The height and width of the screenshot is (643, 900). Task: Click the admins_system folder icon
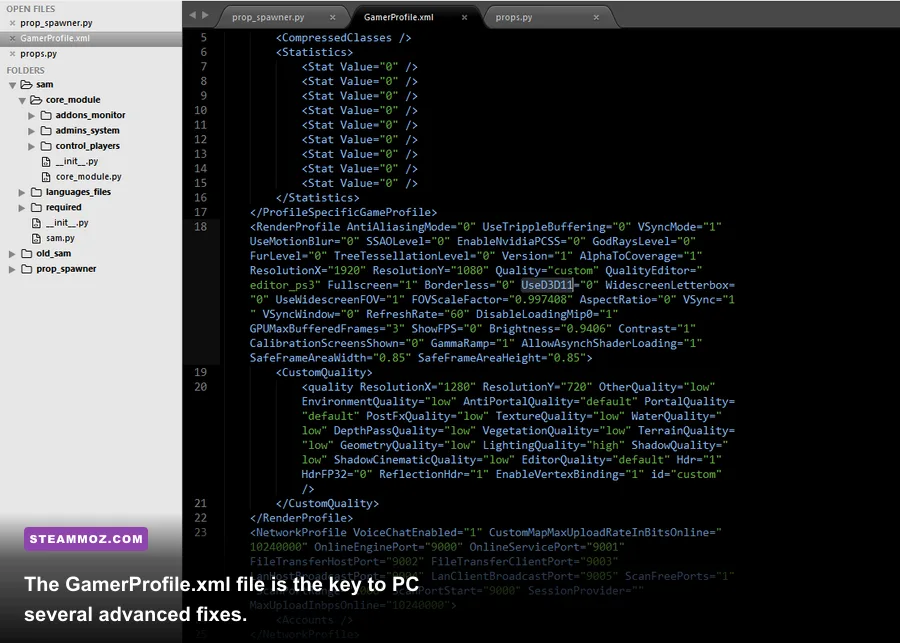pos(46,131)
